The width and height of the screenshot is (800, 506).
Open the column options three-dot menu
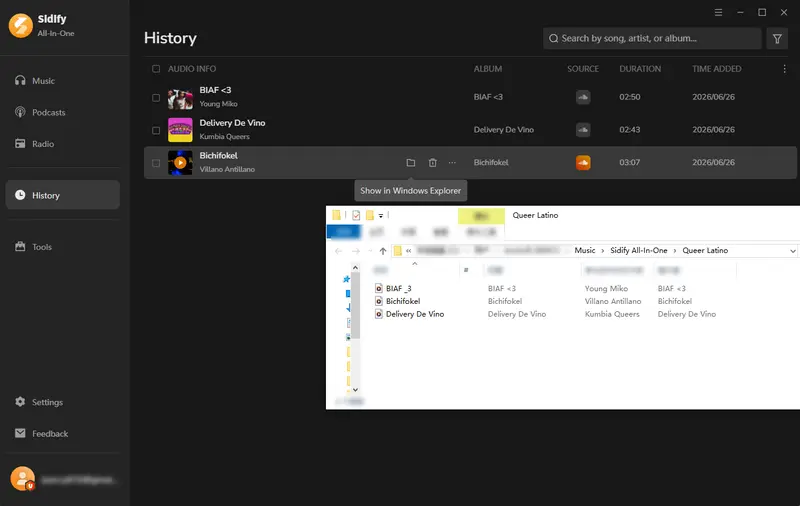click(x=785, y=69)
